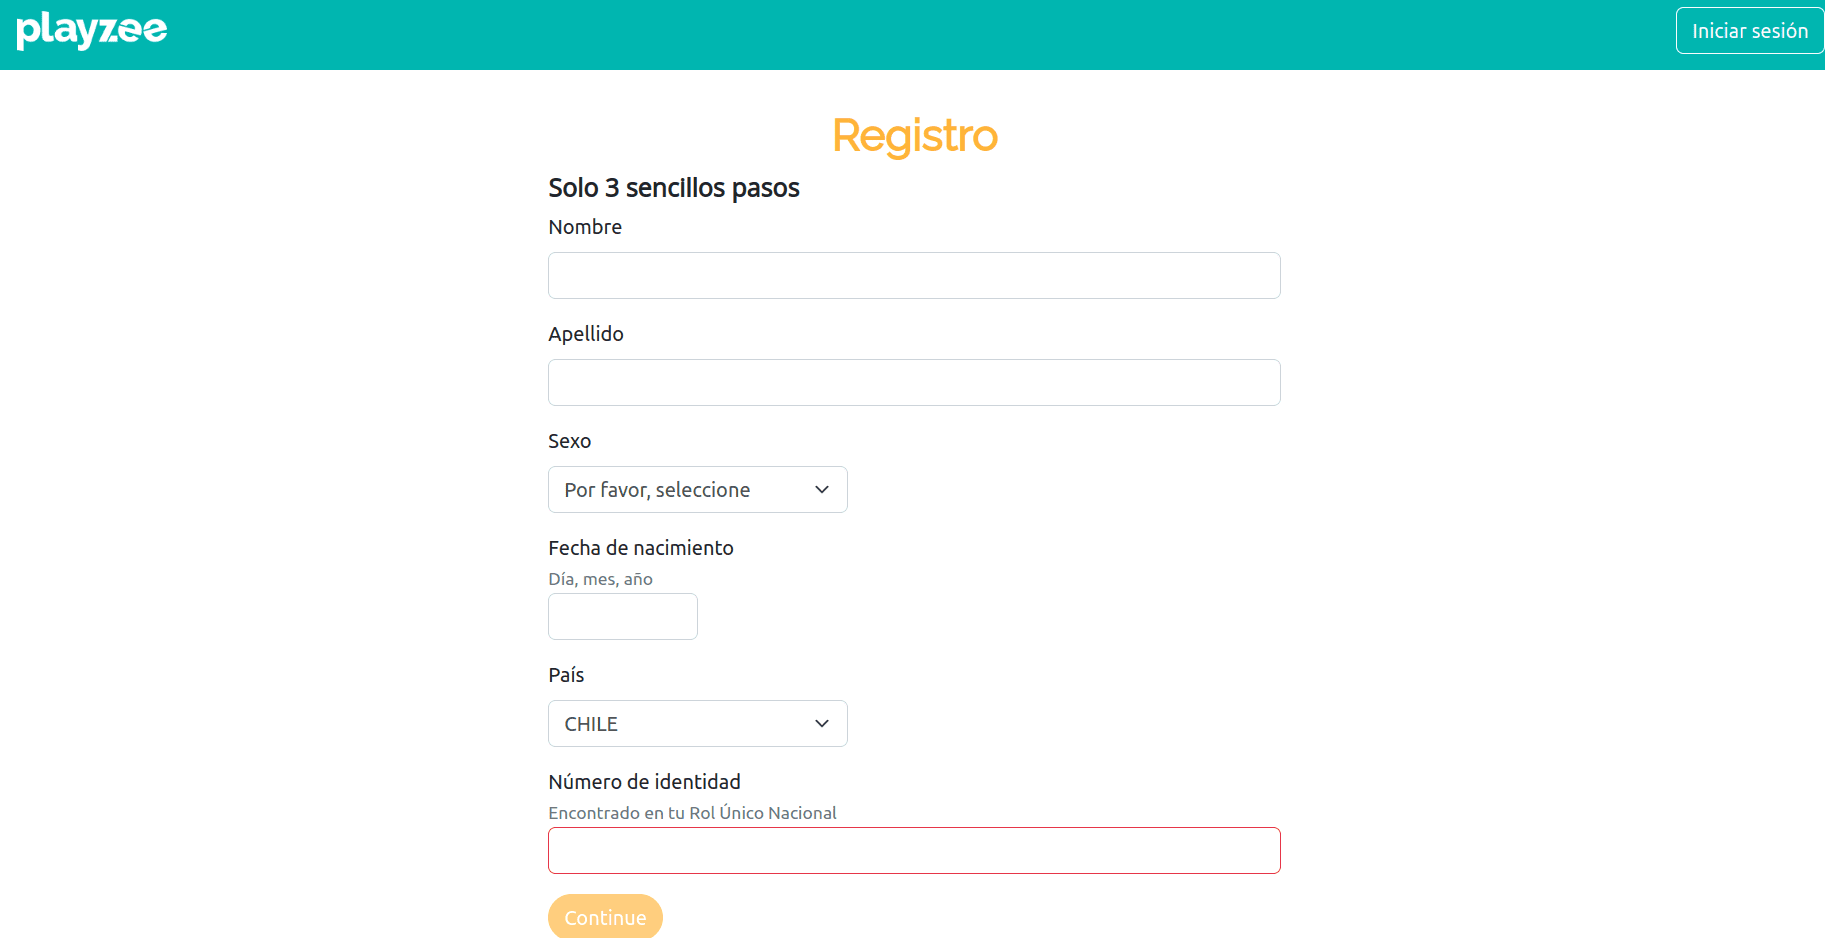Select the Nombre text field
This screenshot has height=938, width=1825.
pyautogui.click(x=913, y=275)
